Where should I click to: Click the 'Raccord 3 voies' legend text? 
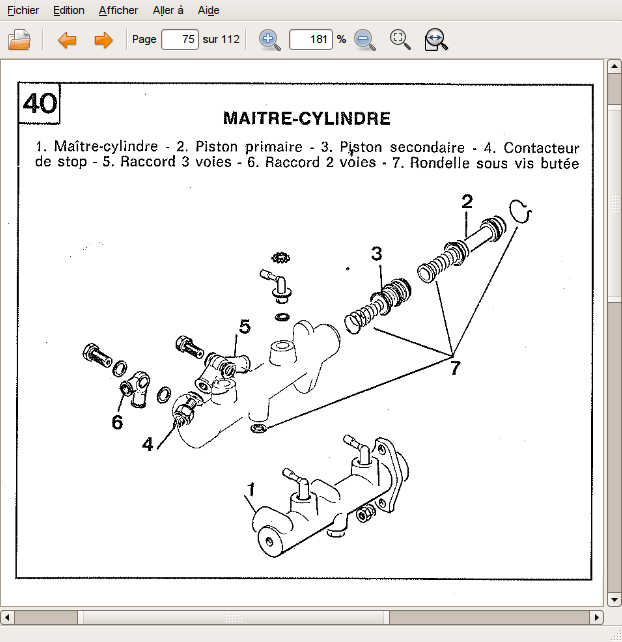[176, 162]
